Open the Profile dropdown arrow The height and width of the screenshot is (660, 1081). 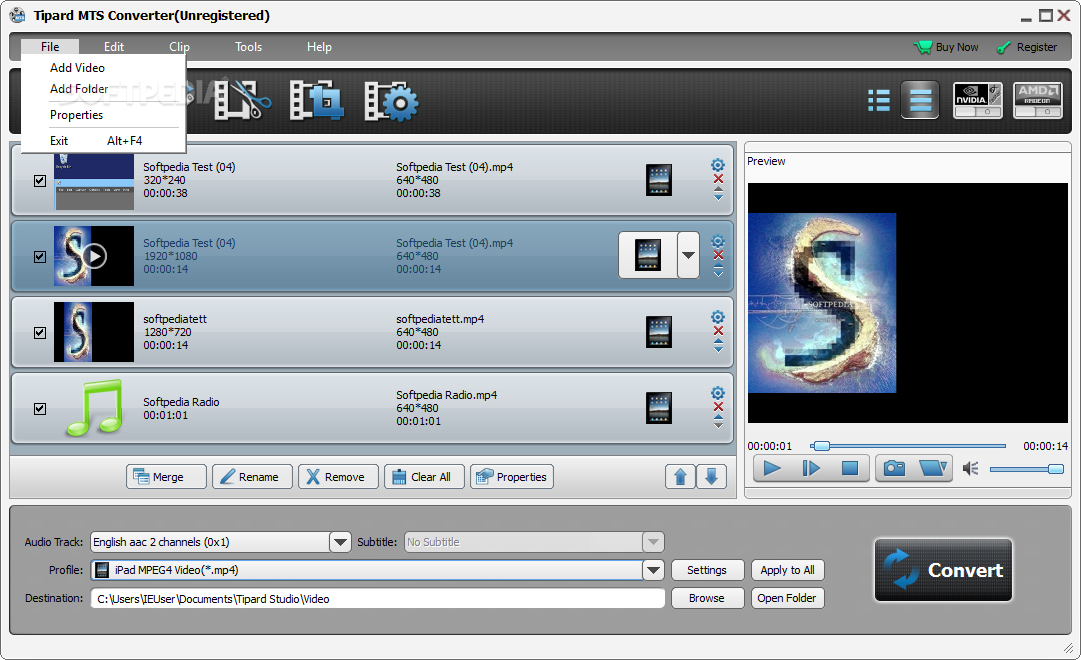653,570
